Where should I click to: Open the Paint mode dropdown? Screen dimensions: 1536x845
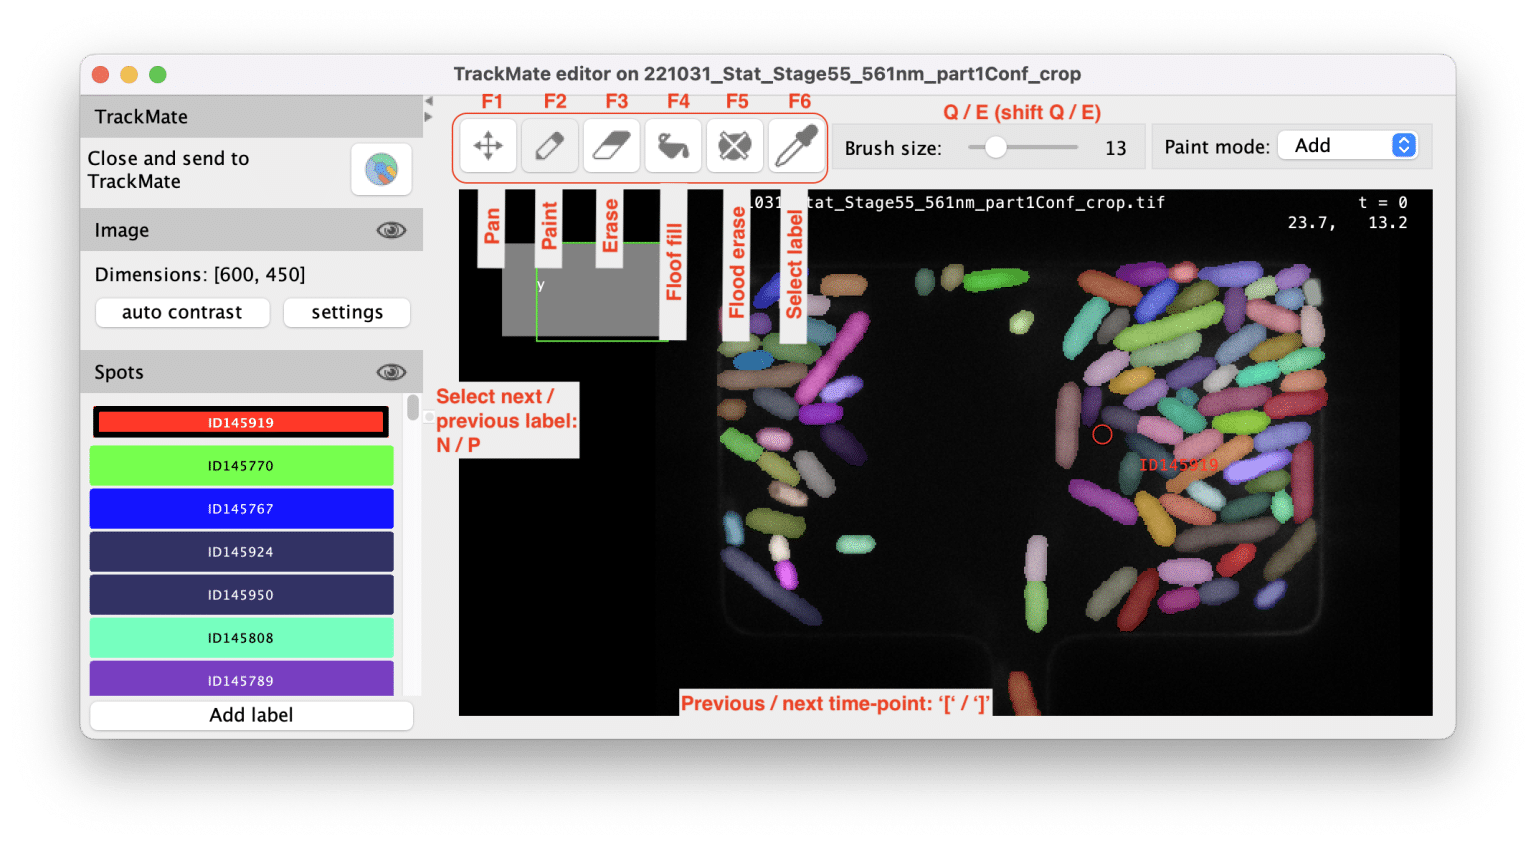[x=1348, y=145]
